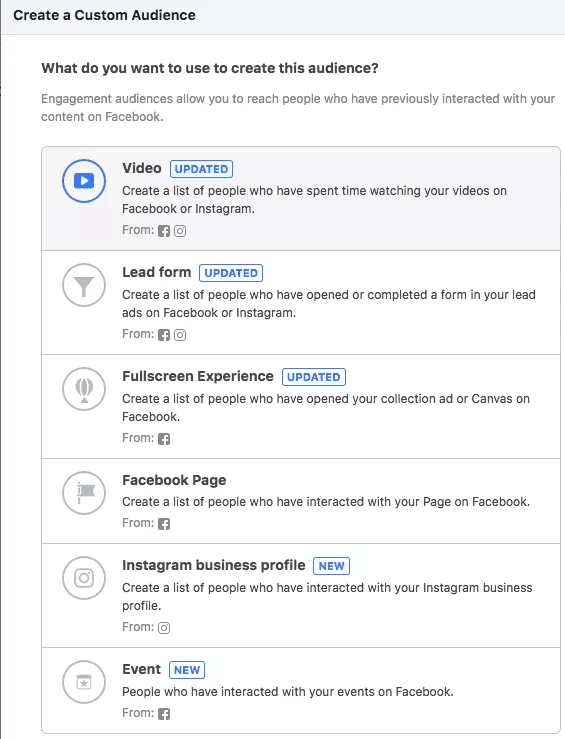Choose the Lead form title
The image size is (565, 739).
[156, 272]
